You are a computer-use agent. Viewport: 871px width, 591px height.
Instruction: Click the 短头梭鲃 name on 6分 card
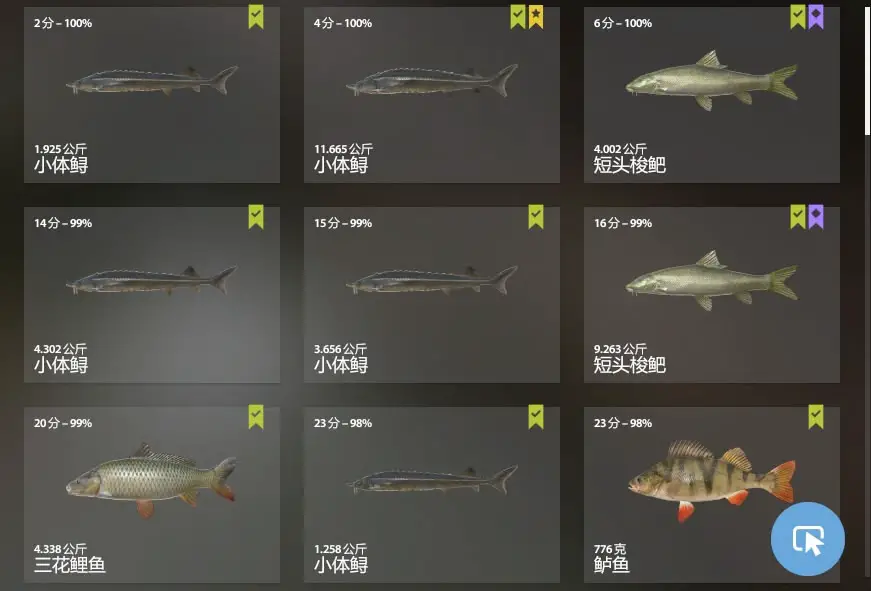pyautogui.click(x=630, y=165)
